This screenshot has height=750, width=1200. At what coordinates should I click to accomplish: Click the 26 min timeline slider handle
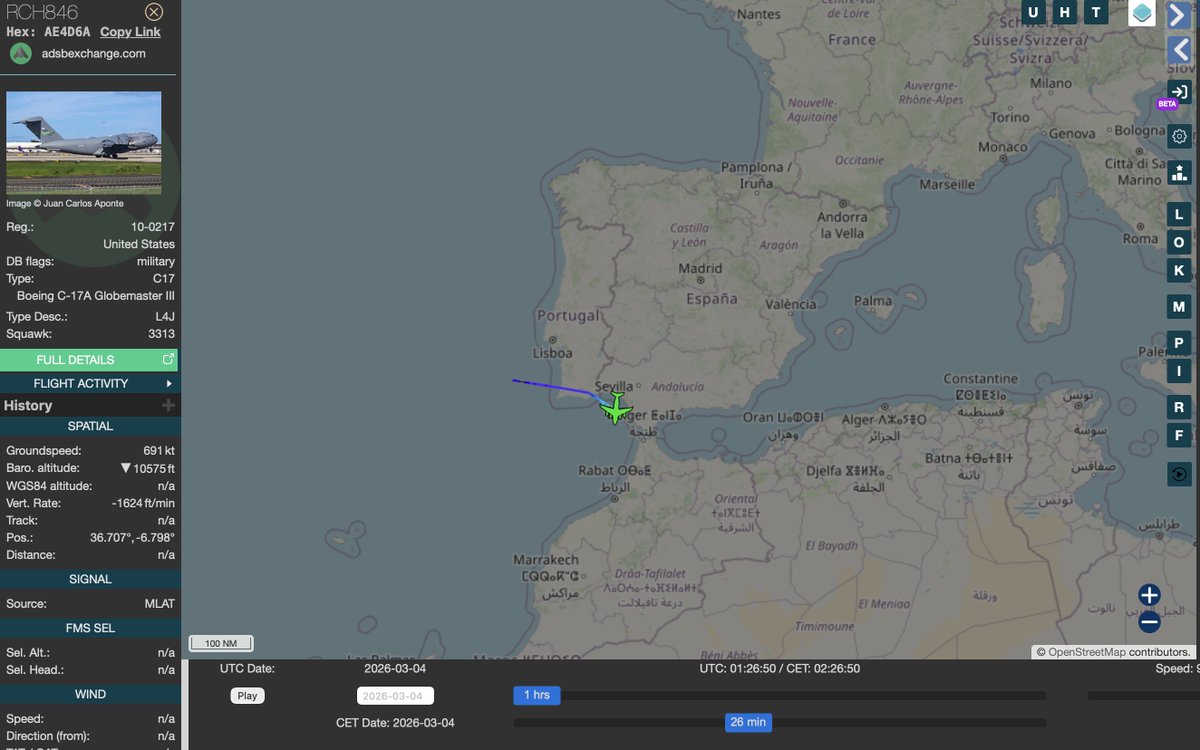[748, 722]
